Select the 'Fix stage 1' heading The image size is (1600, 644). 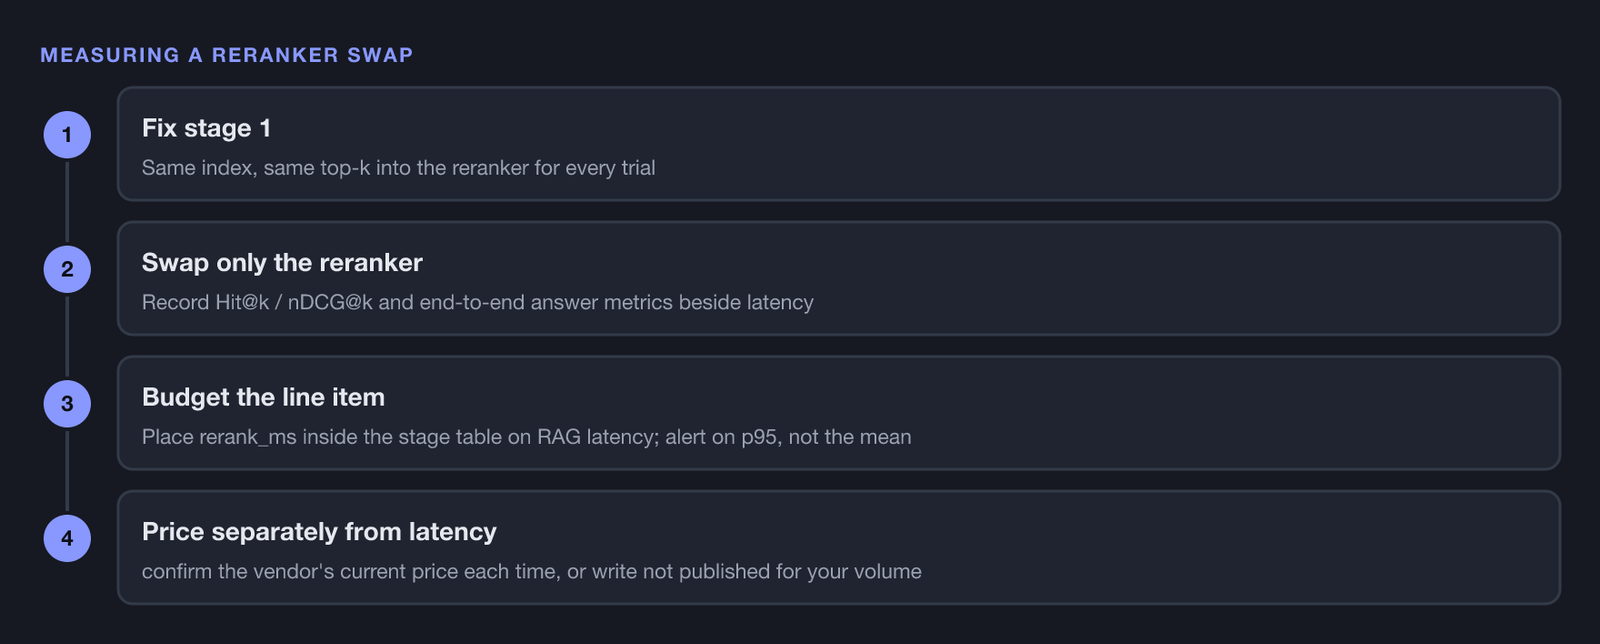pyautogui.click(x=206, y=128)
